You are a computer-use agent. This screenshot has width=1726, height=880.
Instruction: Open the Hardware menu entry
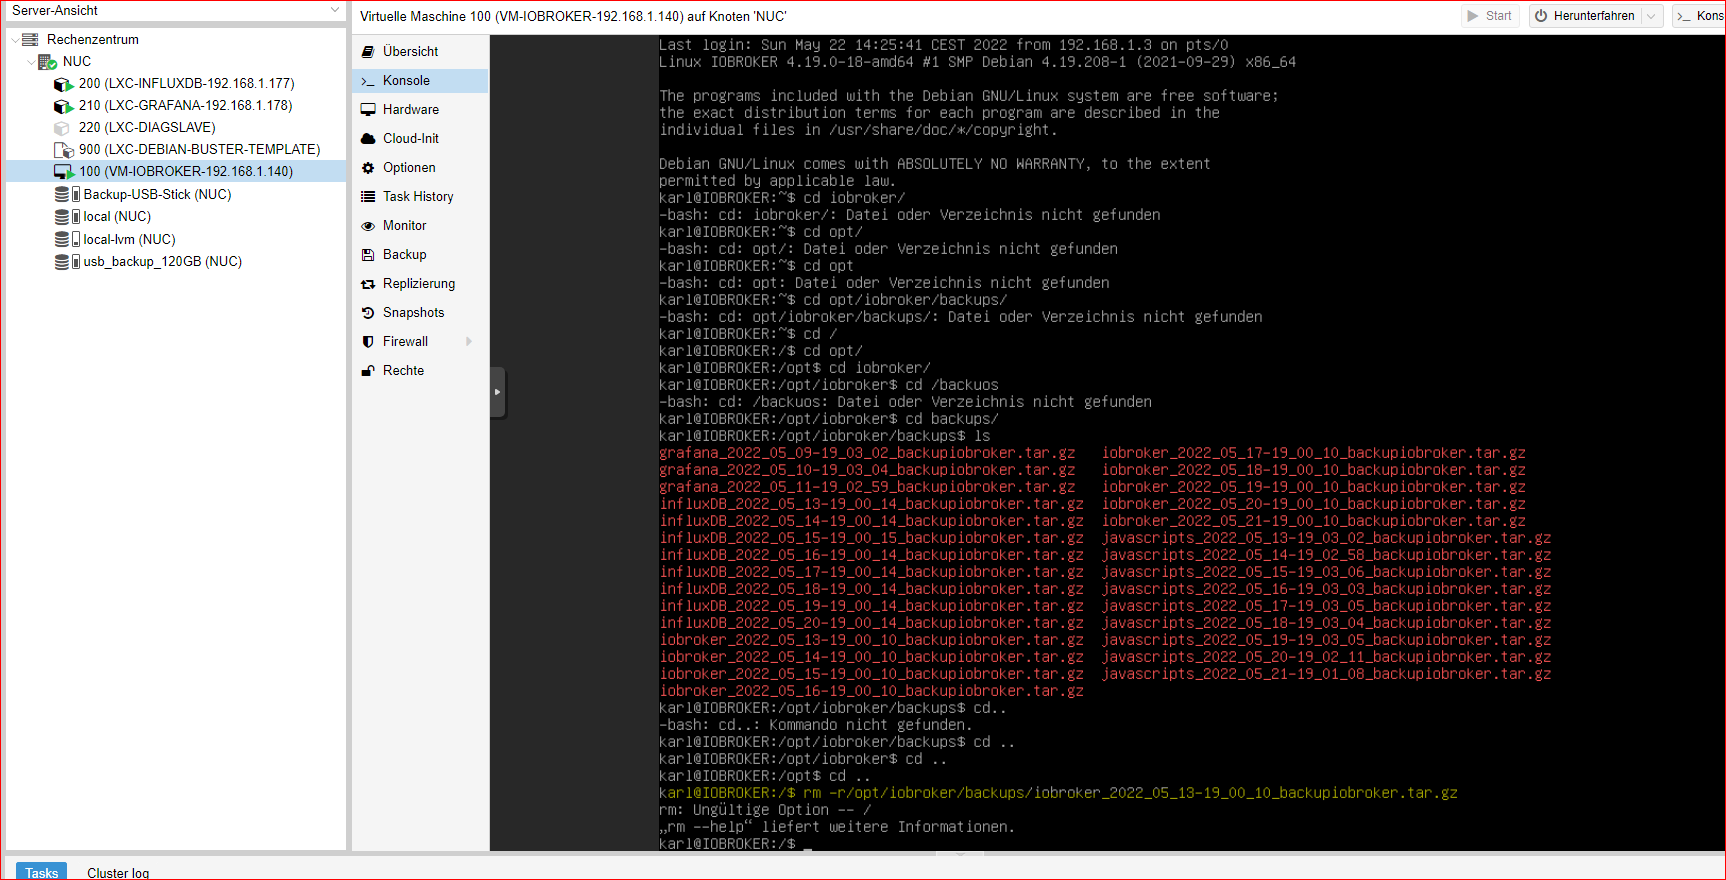pos(420,109)
